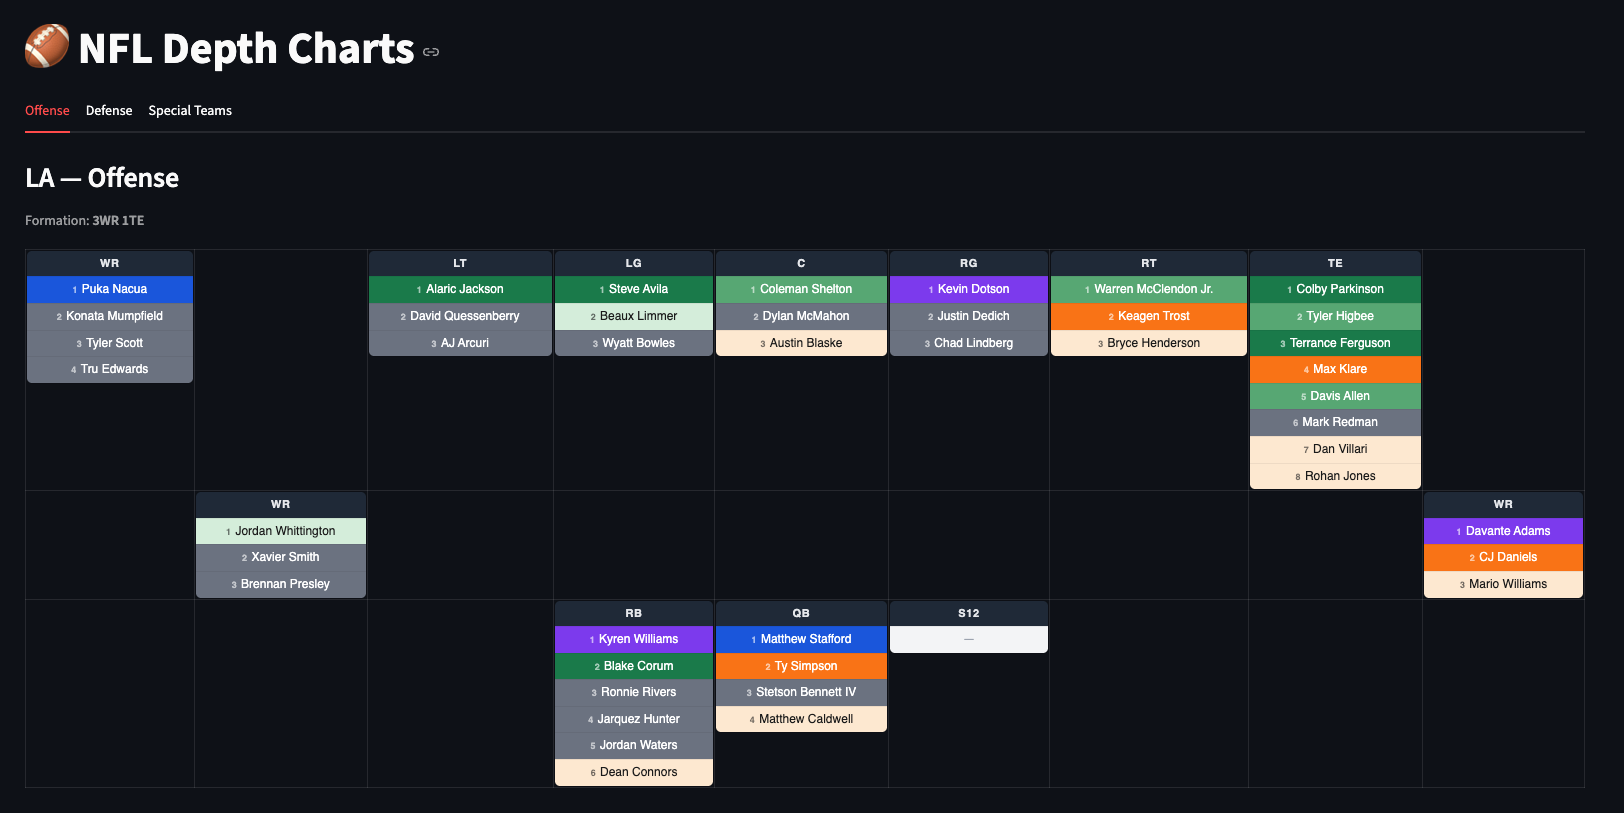The image size is (1624, 813).
Task: Select Stetson Bennett IV entry
Action: tap(801, 692)
